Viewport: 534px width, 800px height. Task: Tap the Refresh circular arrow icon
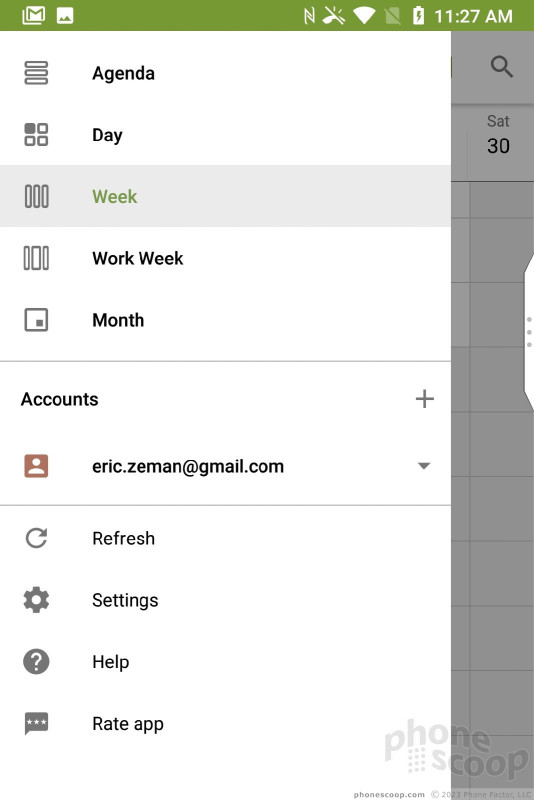coord(36,538)
